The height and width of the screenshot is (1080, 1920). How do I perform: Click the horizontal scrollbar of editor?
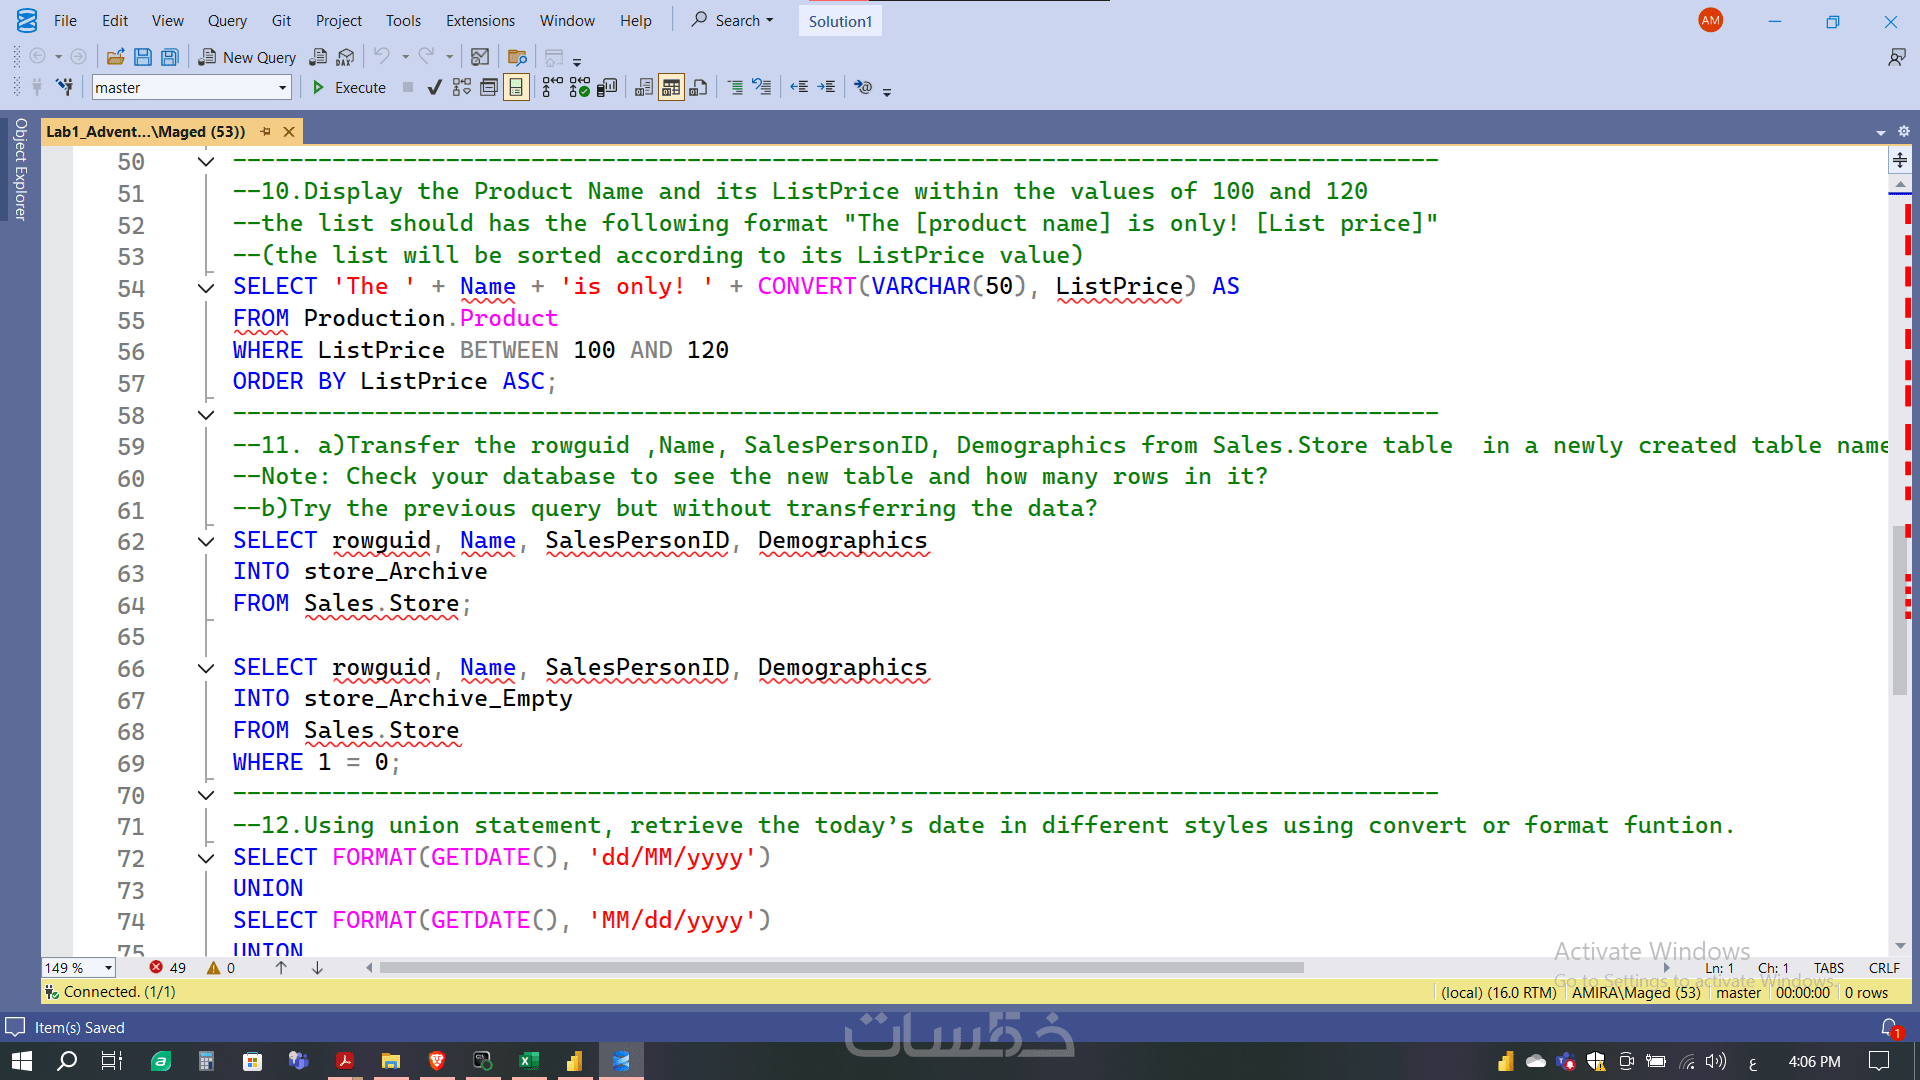840,968
